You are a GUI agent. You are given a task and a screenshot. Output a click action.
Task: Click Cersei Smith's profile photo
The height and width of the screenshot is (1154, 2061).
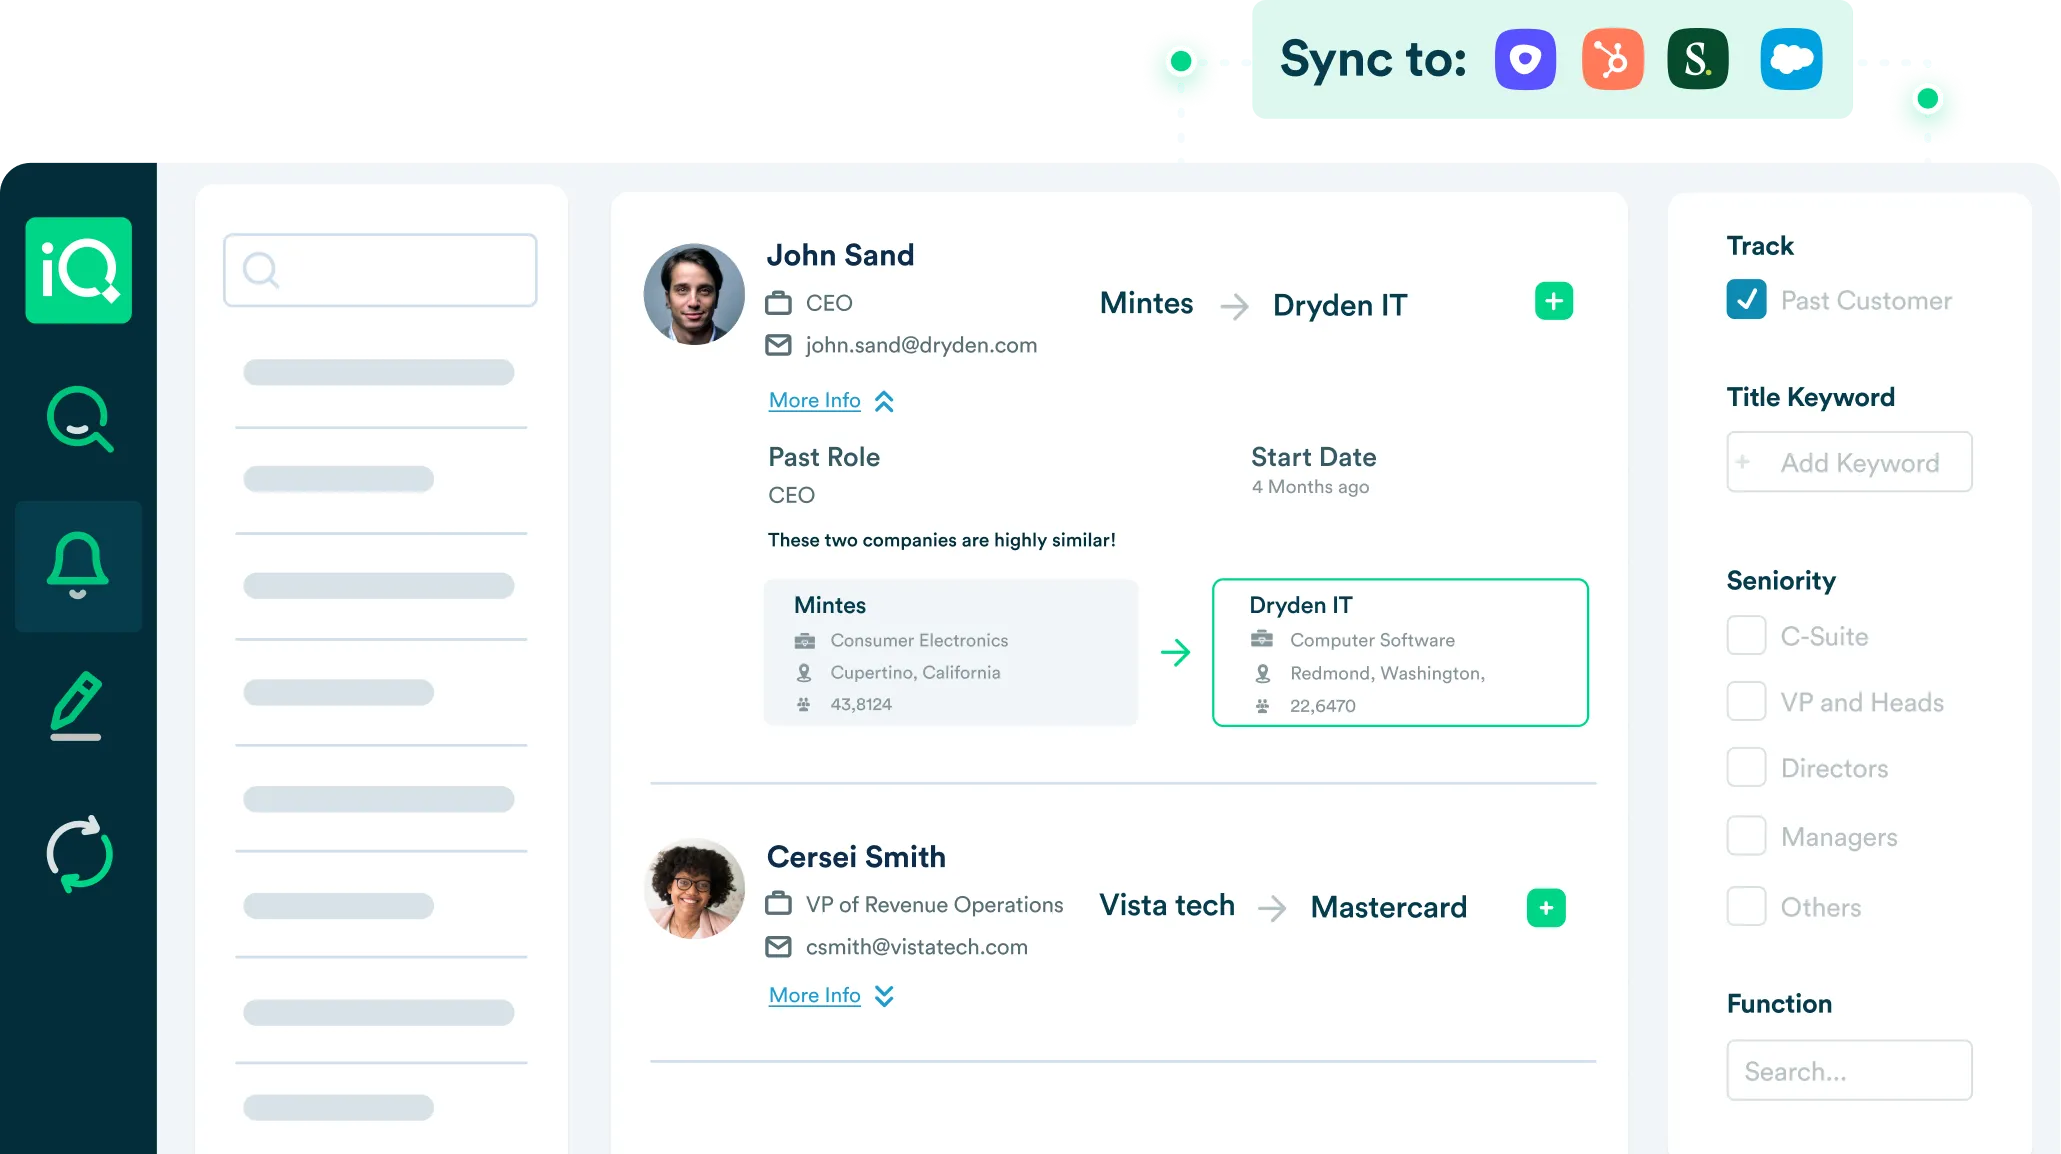[x=694, y=888]
